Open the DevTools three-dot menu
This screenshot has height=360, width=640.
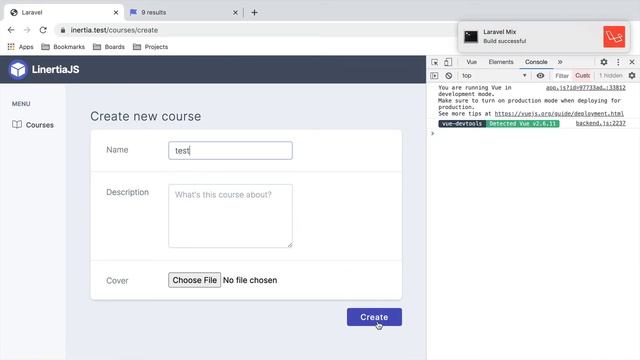pyautogui.click(x=618, y=62)
